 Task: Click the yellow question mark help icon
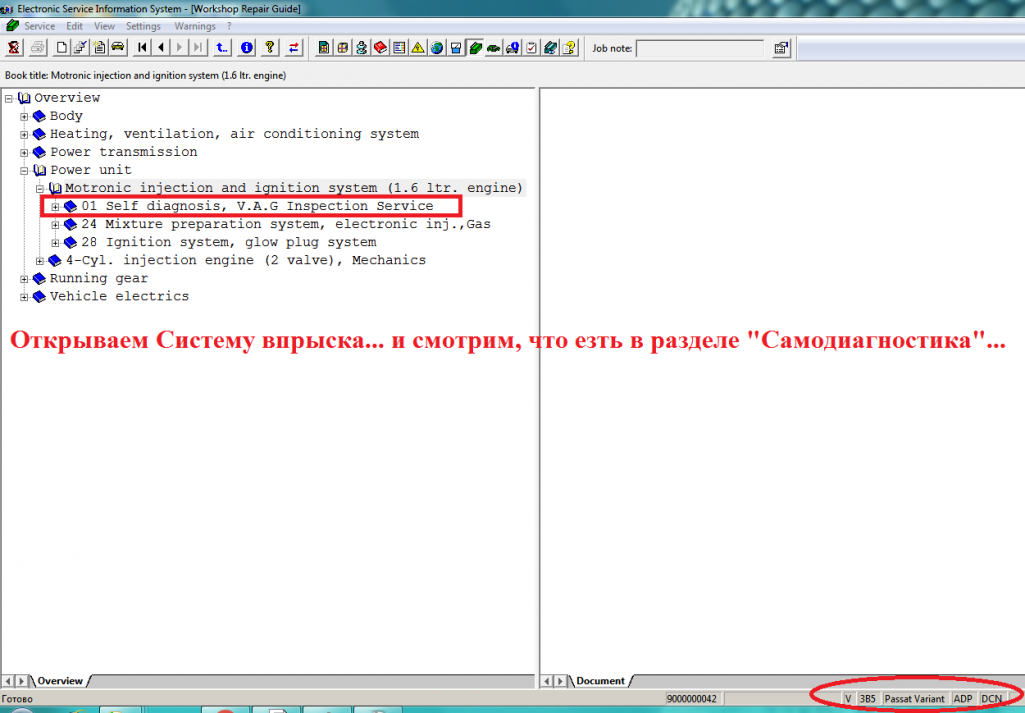pyautogui.click(x=270, y=47)
